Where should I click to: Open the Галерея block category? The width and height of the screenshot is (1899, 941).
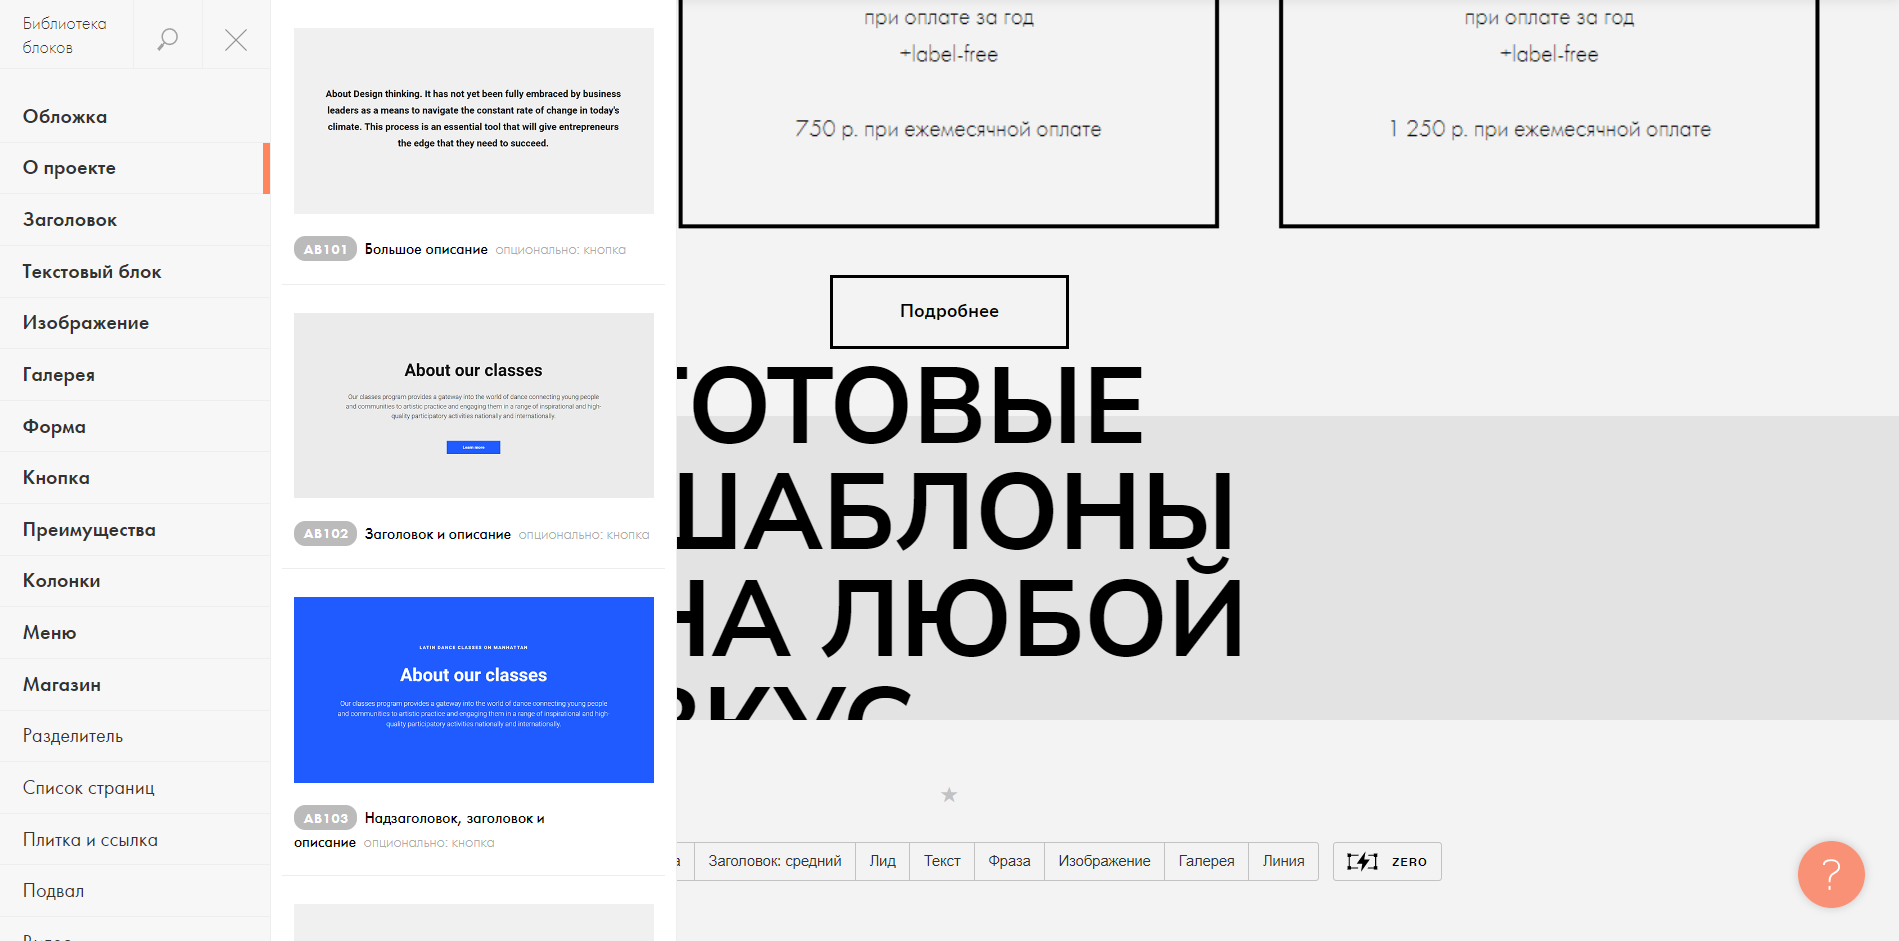(135, 374)
